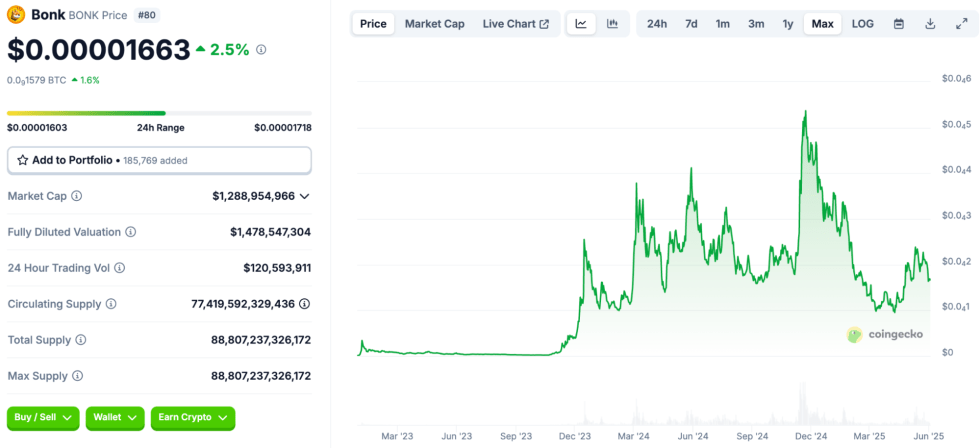Screen dimensions: 980x448
Task: Open the Buy / Sell dropdown
Action: (43, 417)
